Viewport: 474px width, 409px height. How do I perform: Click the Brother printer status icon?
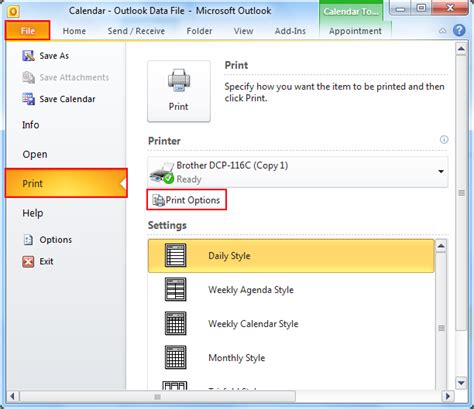point(162,173)
